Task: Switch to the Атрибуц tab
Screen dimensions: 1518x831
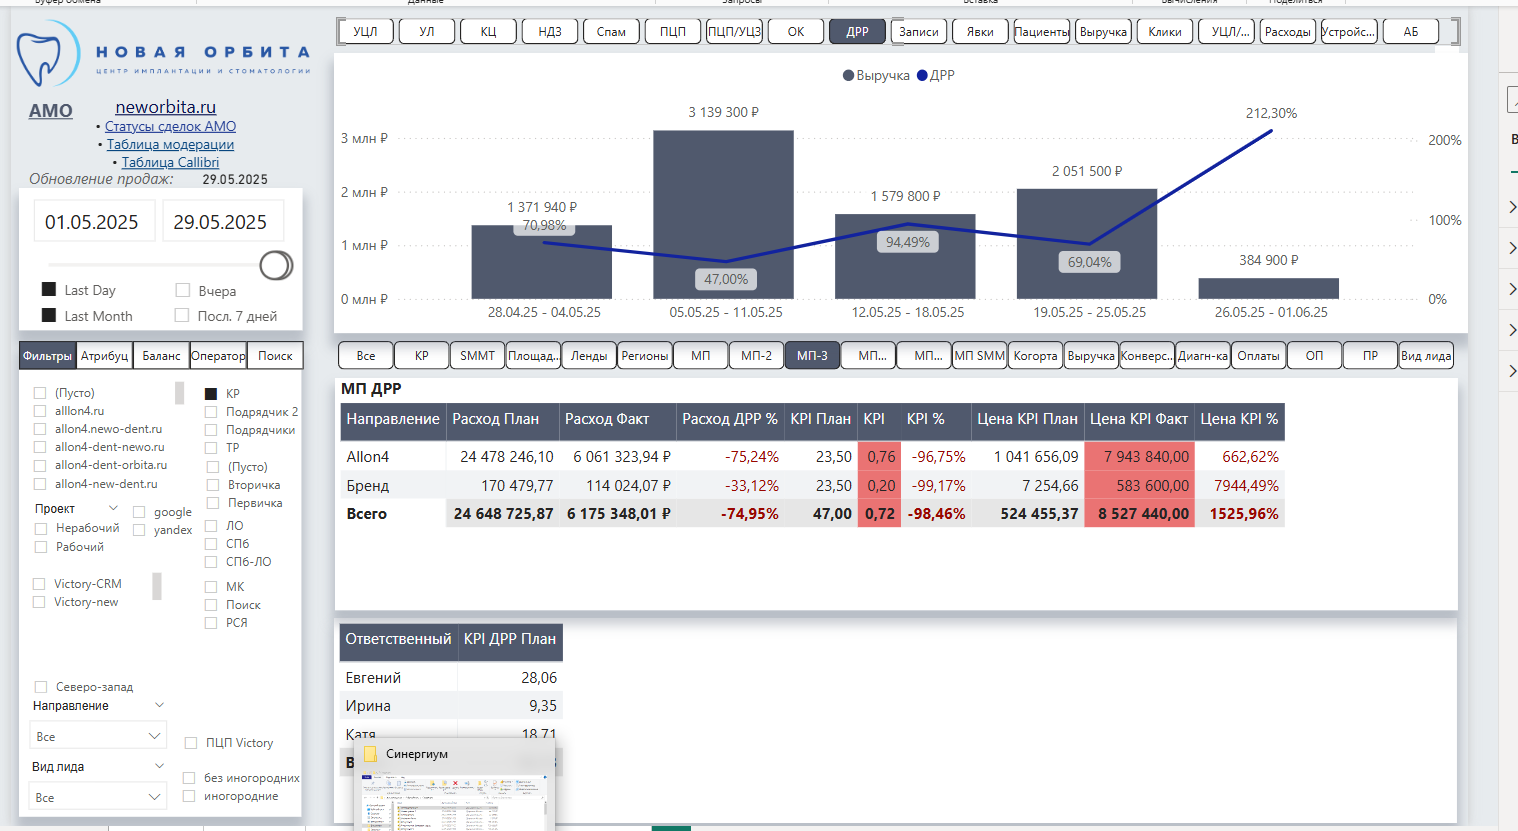Action: coord(105,356)
